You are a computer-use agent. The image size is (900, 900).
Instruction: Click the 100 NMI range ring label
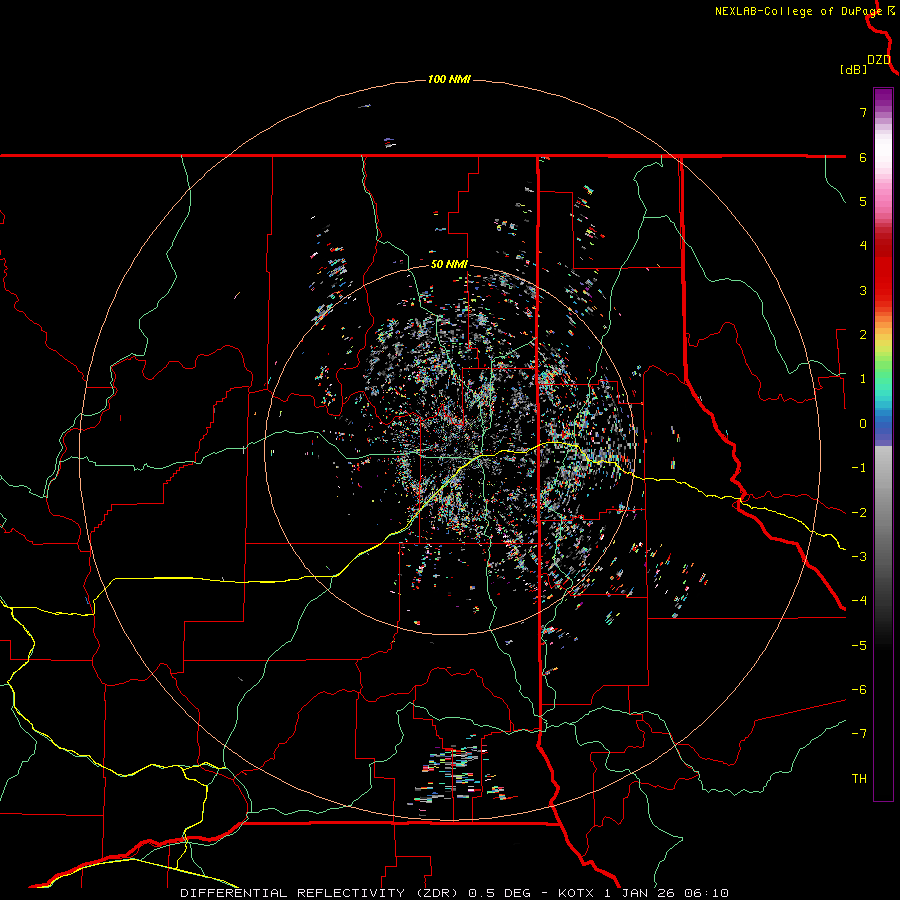pyautogui.click(x=449, y=79)
